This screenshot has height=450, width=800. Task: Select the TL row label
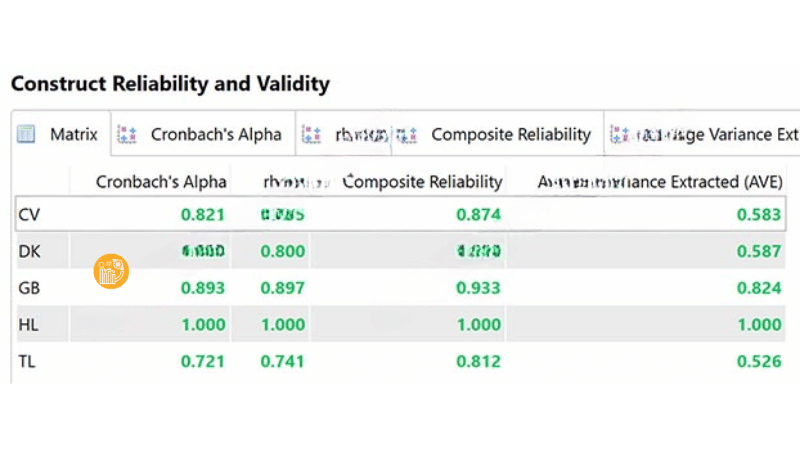[x=28, y=361]
